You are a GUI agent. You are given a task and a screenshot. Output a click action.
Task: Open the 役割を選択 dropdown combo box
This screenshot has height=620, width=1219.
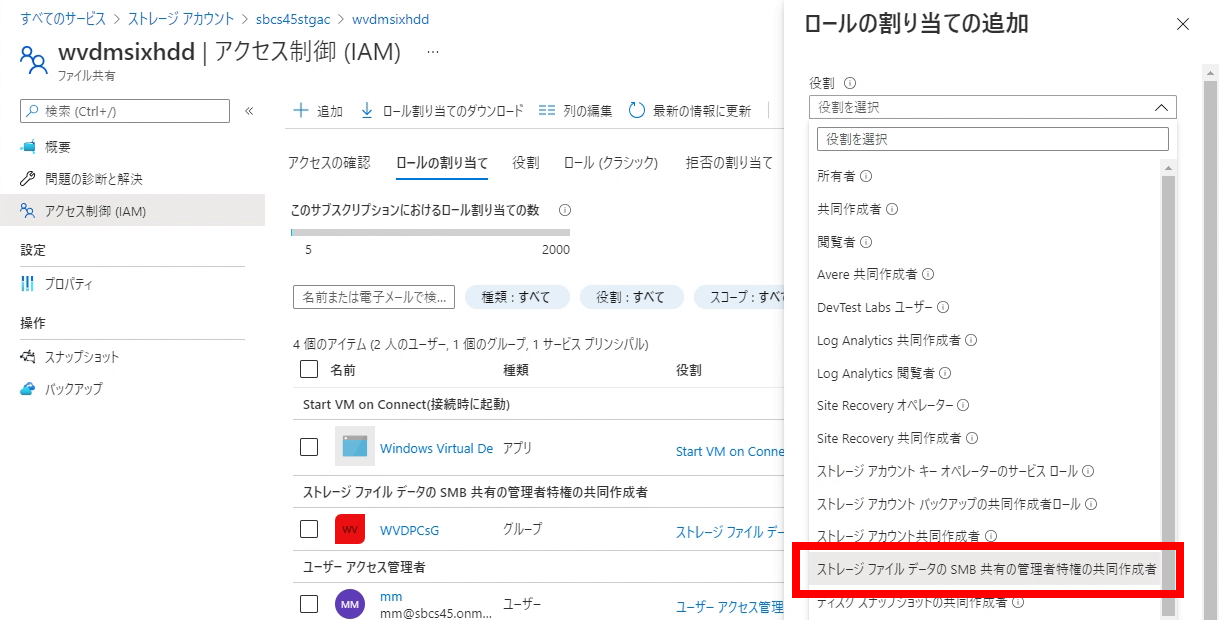pos(992,107)
